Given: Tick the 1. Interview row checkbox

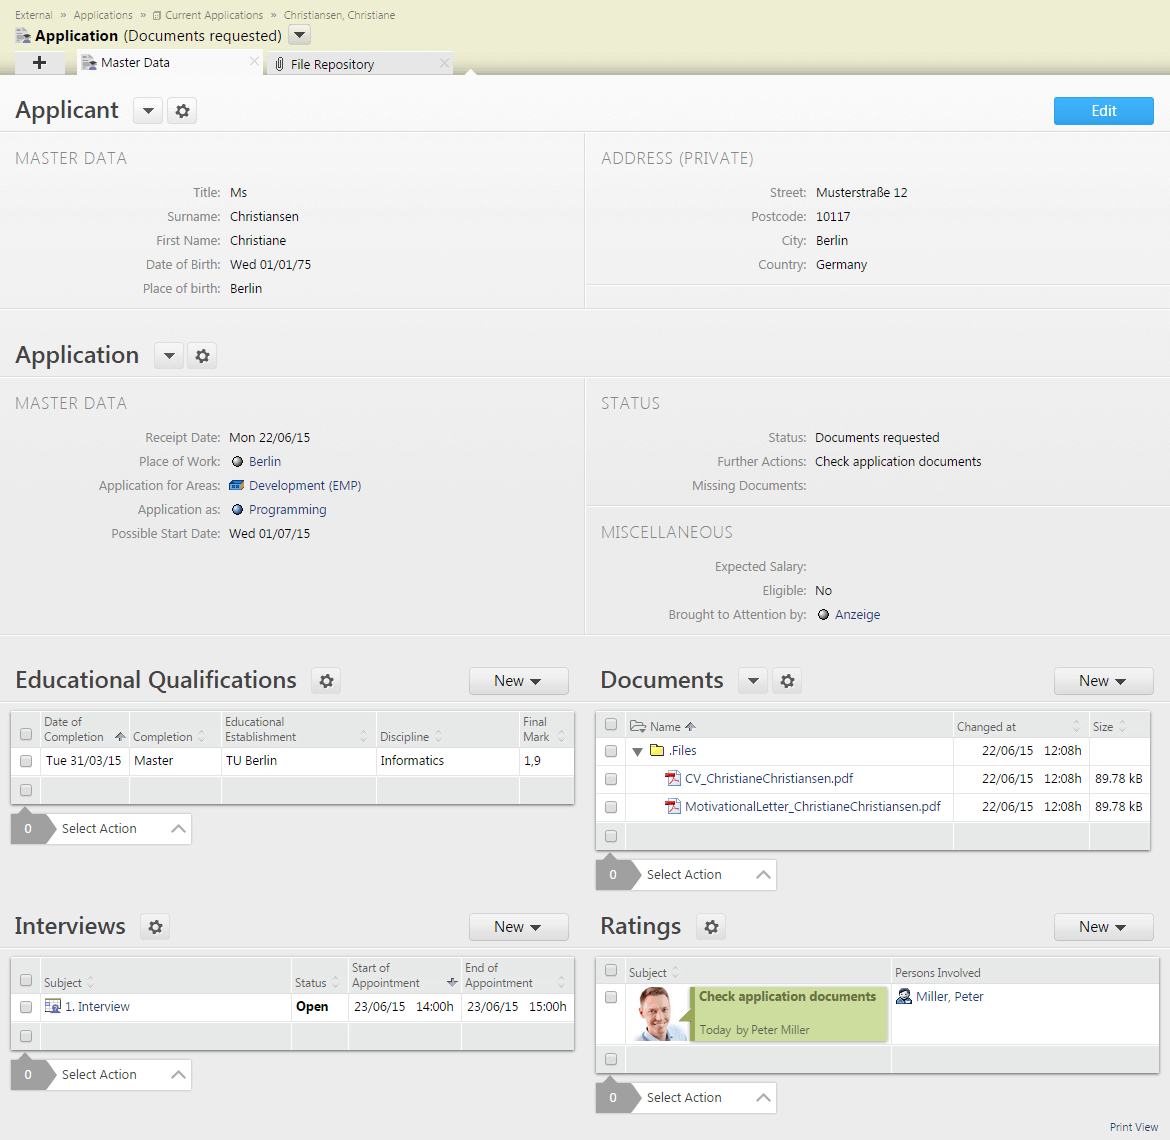Looking at the screenshot, I should (x=26, y=1007).
